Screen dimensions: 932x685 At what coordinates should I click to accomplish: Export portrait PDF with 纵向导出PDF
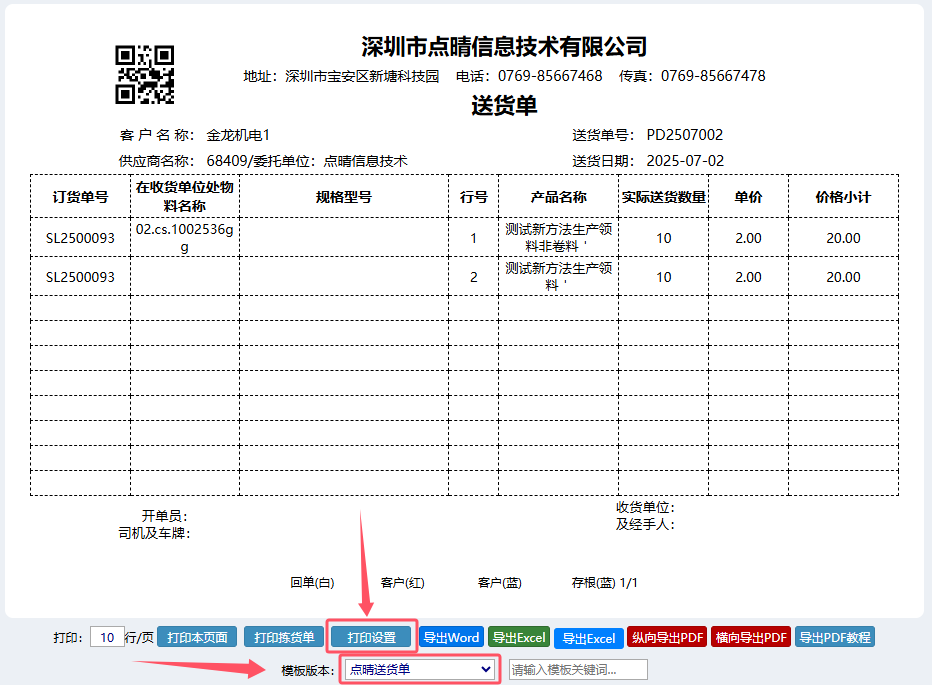point(667,637)
